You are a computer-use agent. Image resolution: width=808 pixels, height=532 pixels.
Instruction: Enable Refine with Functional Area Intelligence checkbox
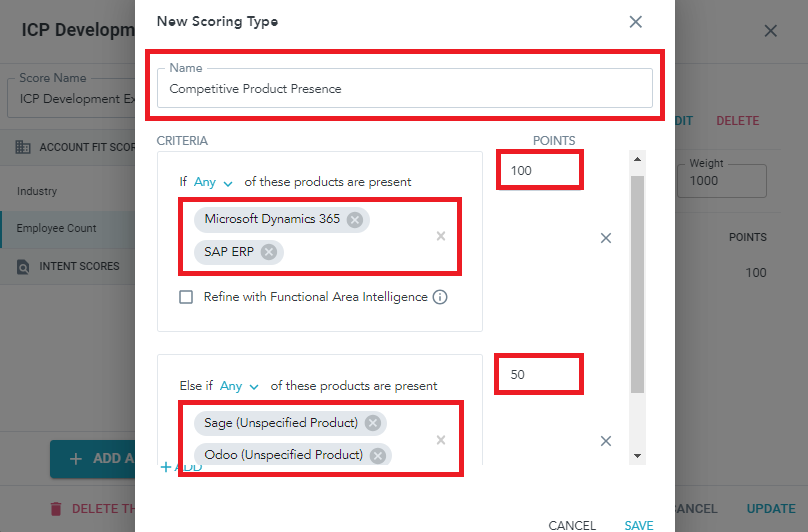click(x=186, y=297)
